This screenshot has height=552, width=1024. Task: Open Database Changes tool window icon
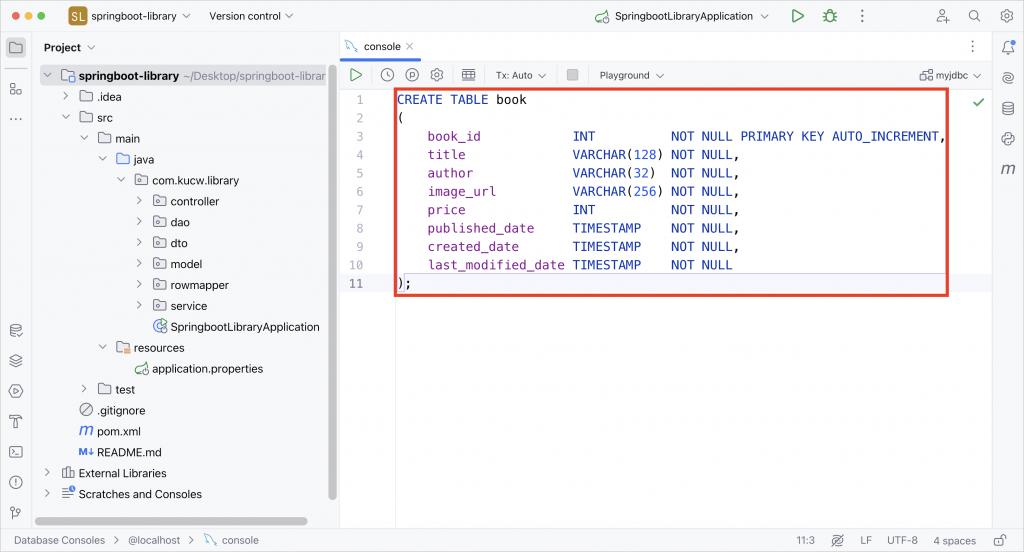(x=16, y=331)
